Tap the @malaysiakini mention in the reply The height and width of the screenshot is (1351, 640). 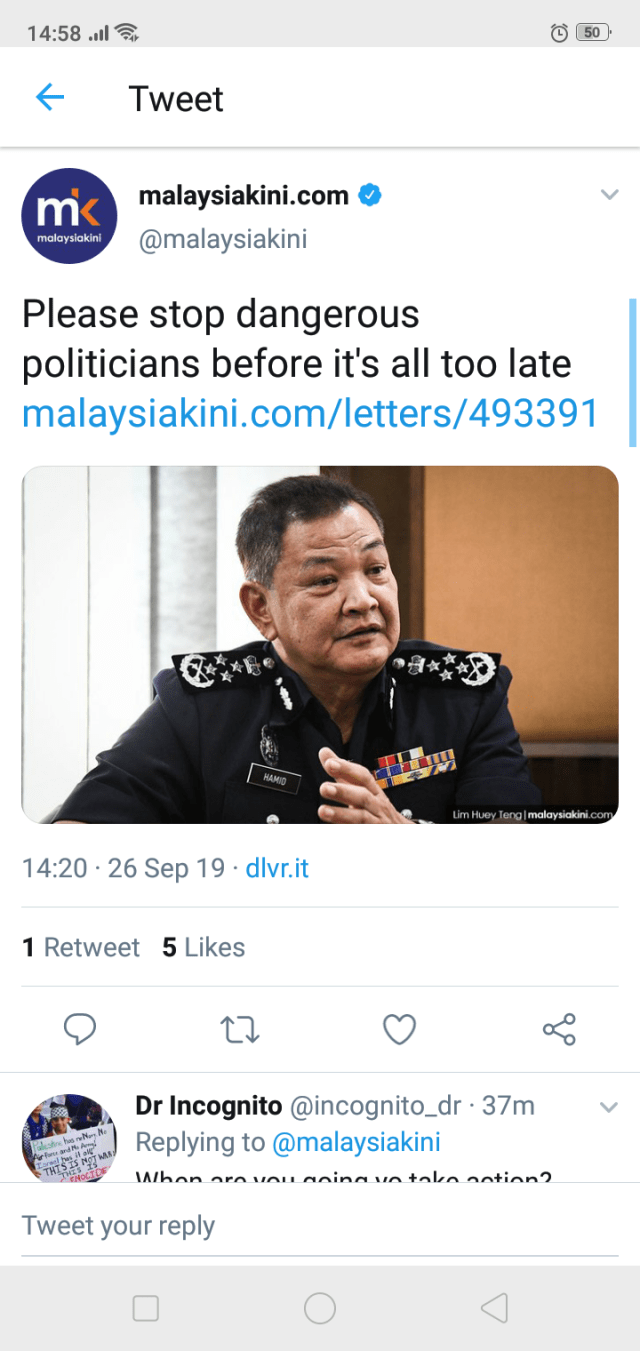coord(356,1142)
